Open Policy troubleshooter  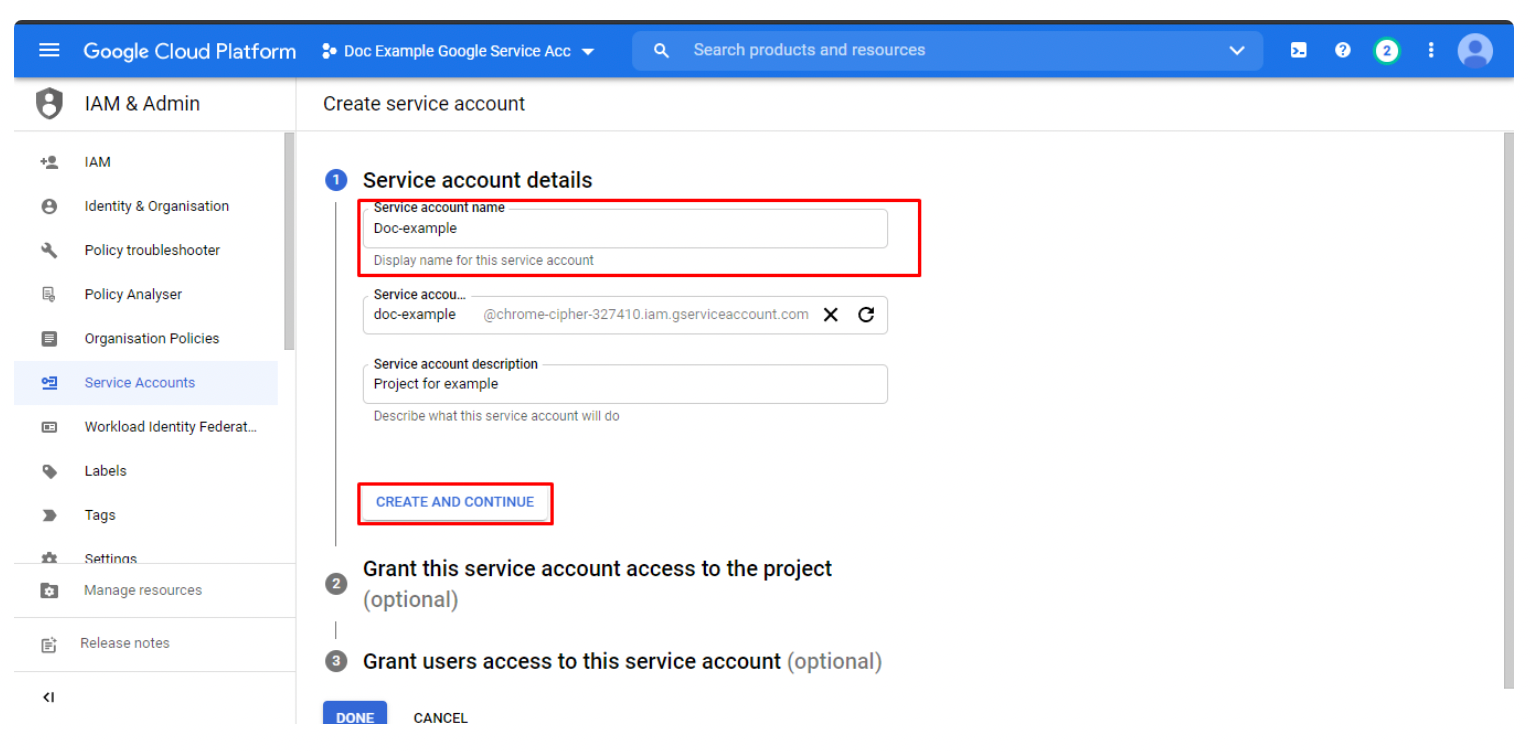click(x=152, y=250)
